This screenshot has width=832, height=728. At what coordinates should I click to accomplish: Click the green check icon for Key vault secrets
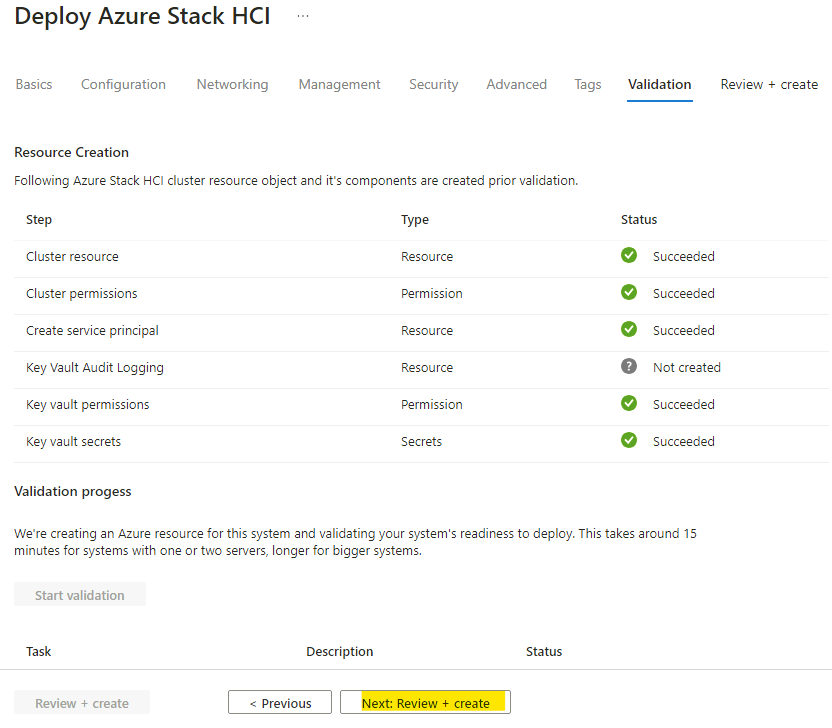pos(629,440)
